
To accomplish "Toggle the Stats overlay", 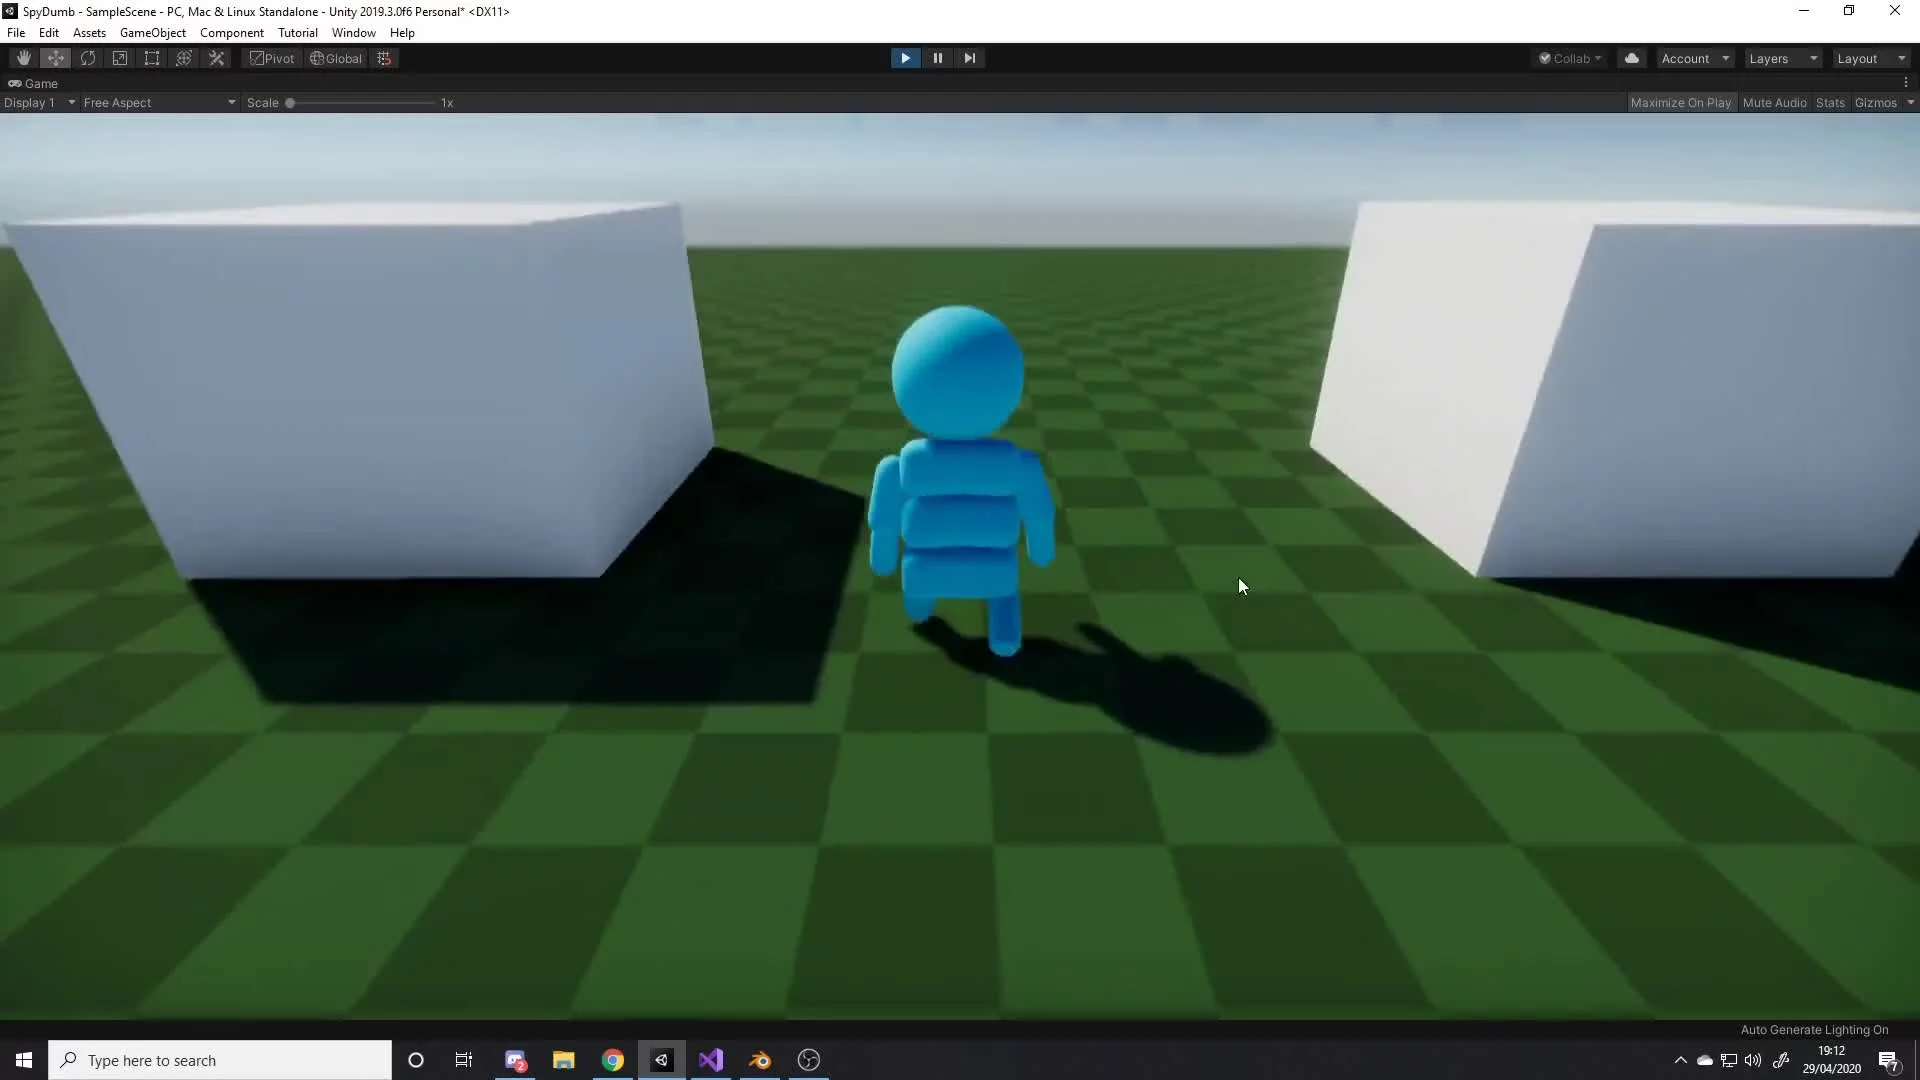I will coord(1830,103).
